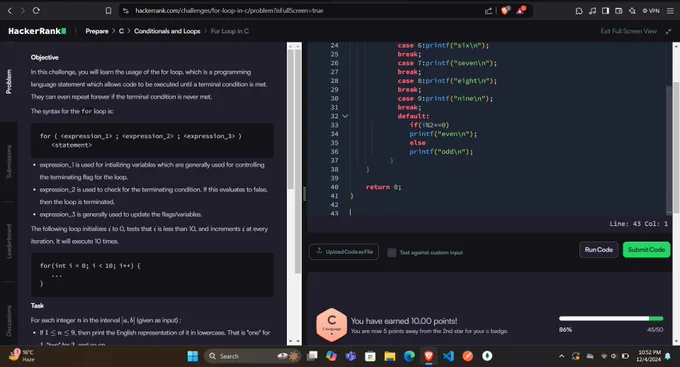
Task: Click the 86% badge progress bar
Action: (x=611, y=318)
